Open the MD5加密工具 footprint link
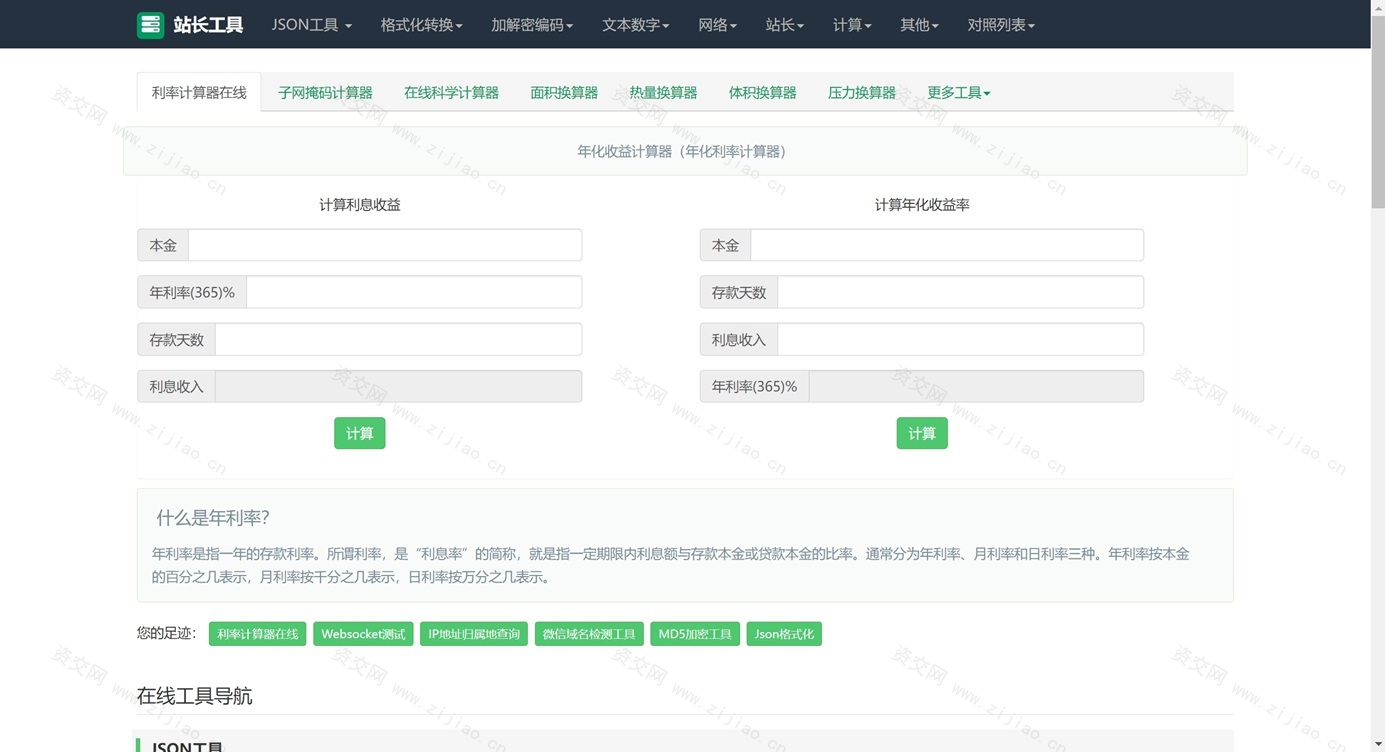 coord(695,634)
